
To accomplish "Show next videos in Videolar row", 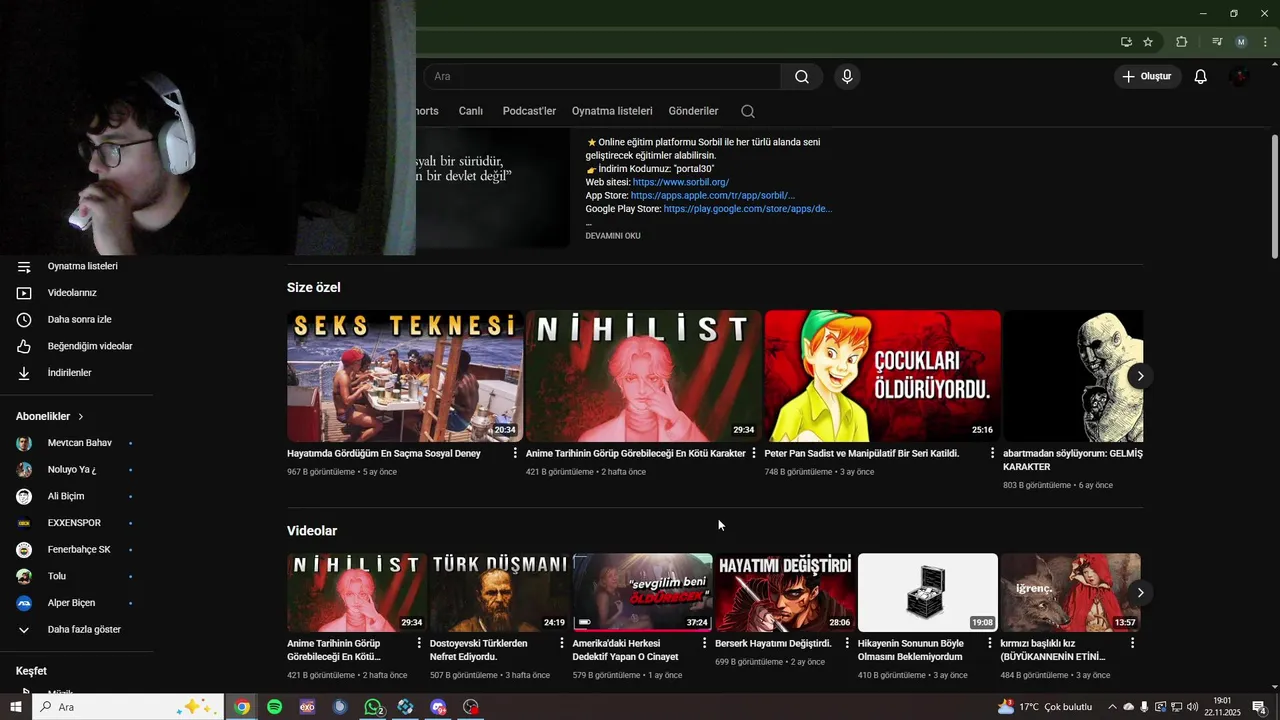I will tap(1140, 593).
